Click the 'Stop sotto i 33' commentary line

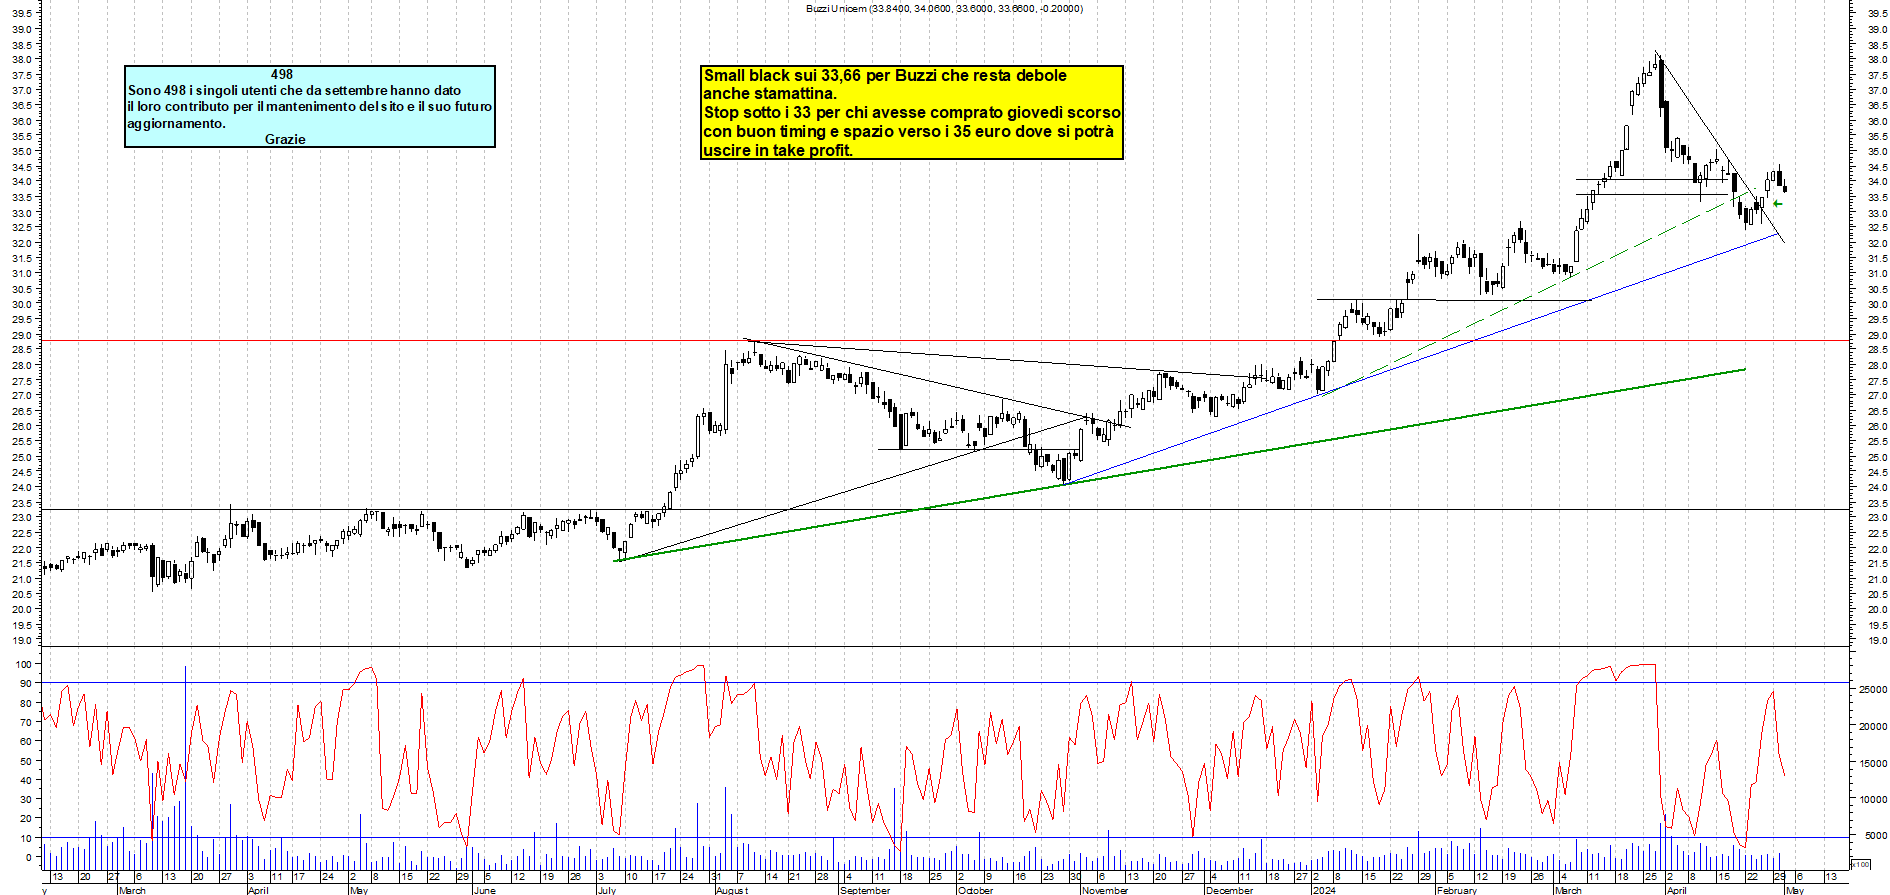coord(912,113)
